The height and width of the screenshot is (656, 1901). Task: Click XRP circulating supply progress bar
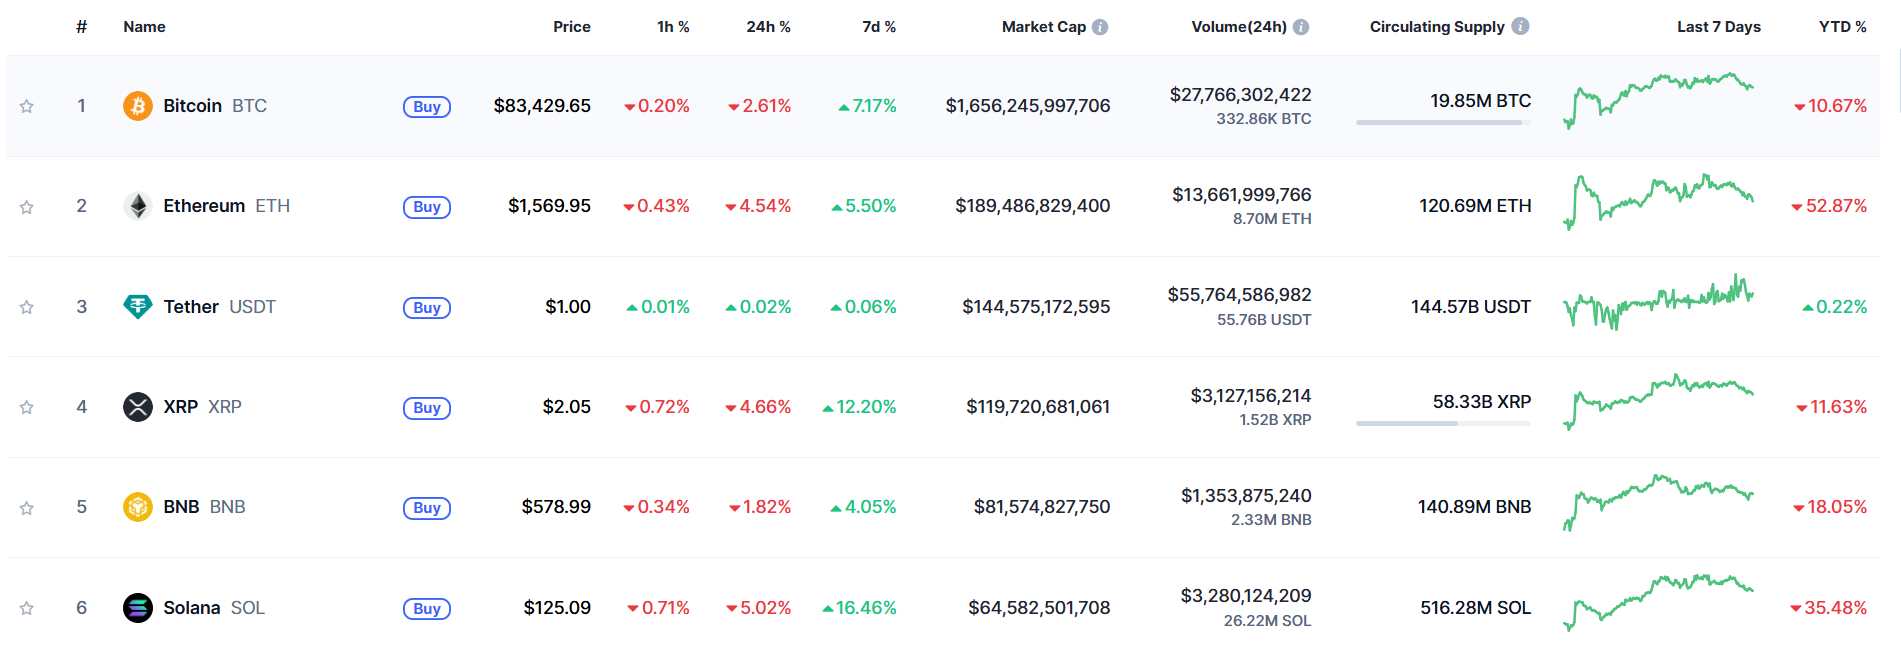point(1443,423)
